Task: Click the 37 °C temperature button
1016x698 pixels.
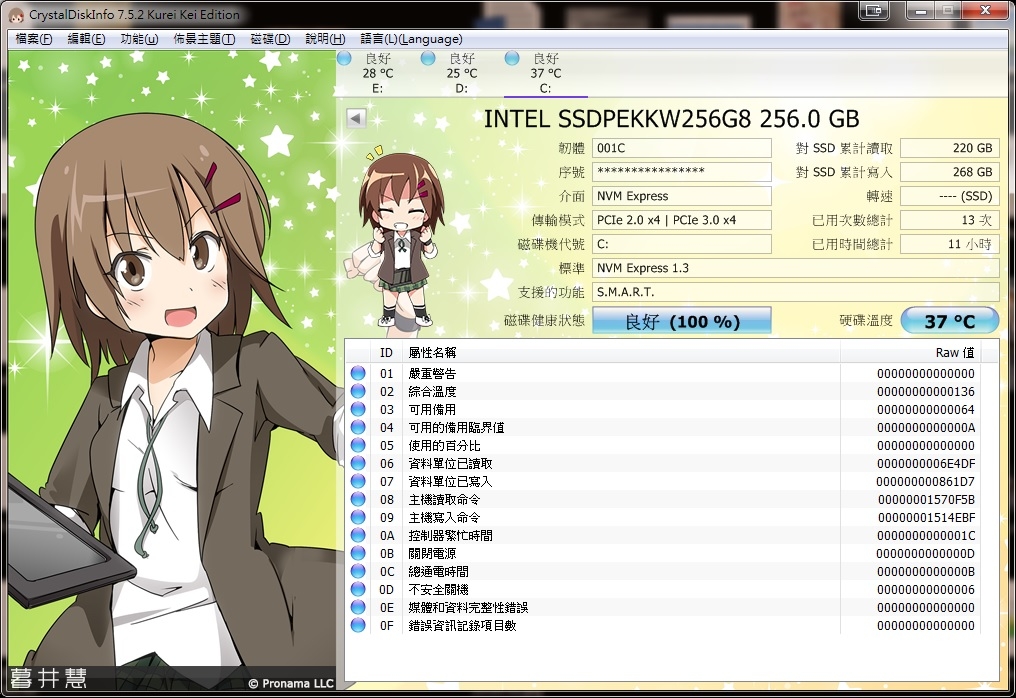Action: point(949,321)
